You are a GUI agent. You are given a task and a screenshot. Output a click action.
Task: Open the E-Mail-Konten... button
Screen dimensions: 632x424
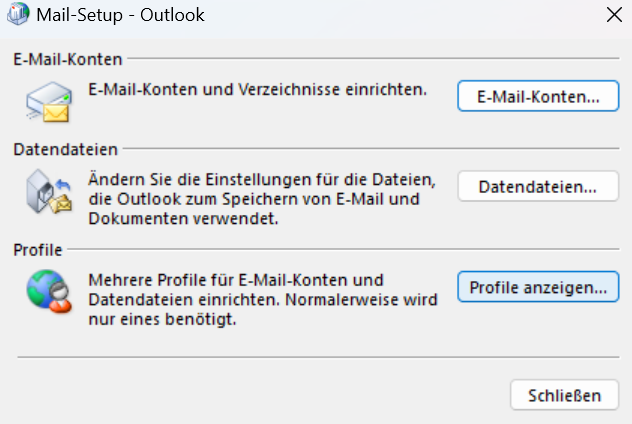point(538,96)
